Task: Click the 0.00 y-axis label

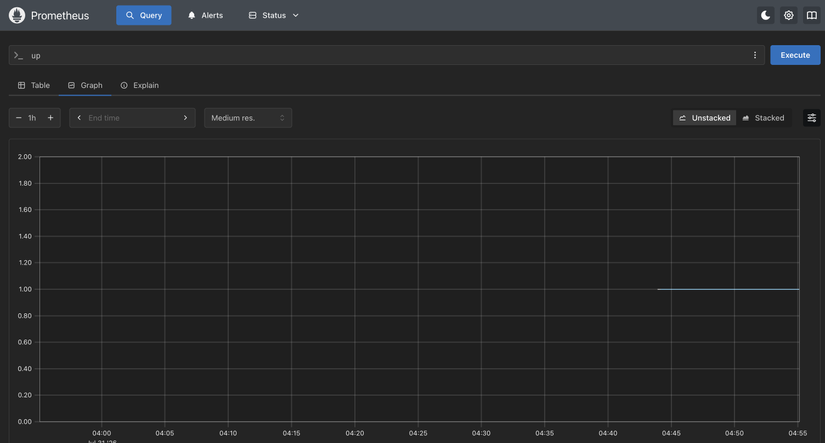Action: (x=25, y=421)
